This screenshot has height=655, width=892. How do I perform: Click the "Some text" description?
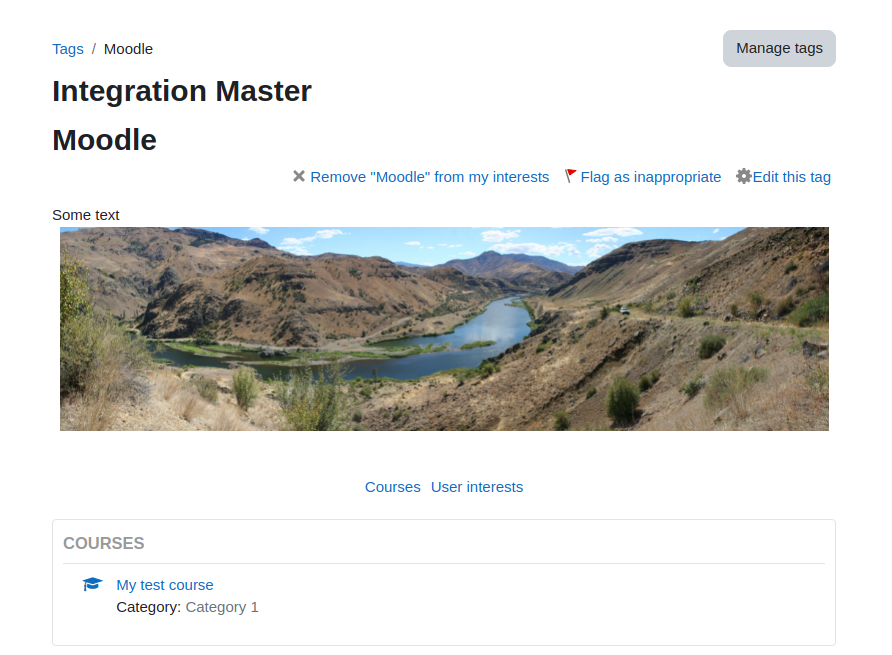point(86,215)
